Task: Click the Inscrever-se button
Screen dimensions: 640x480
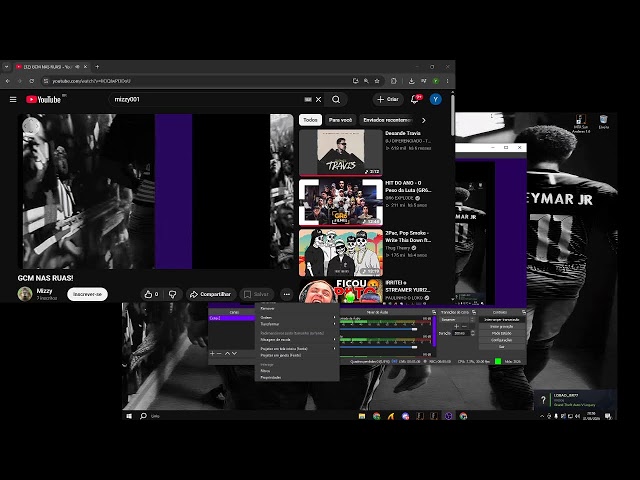Action: click(x=87, y=294)
